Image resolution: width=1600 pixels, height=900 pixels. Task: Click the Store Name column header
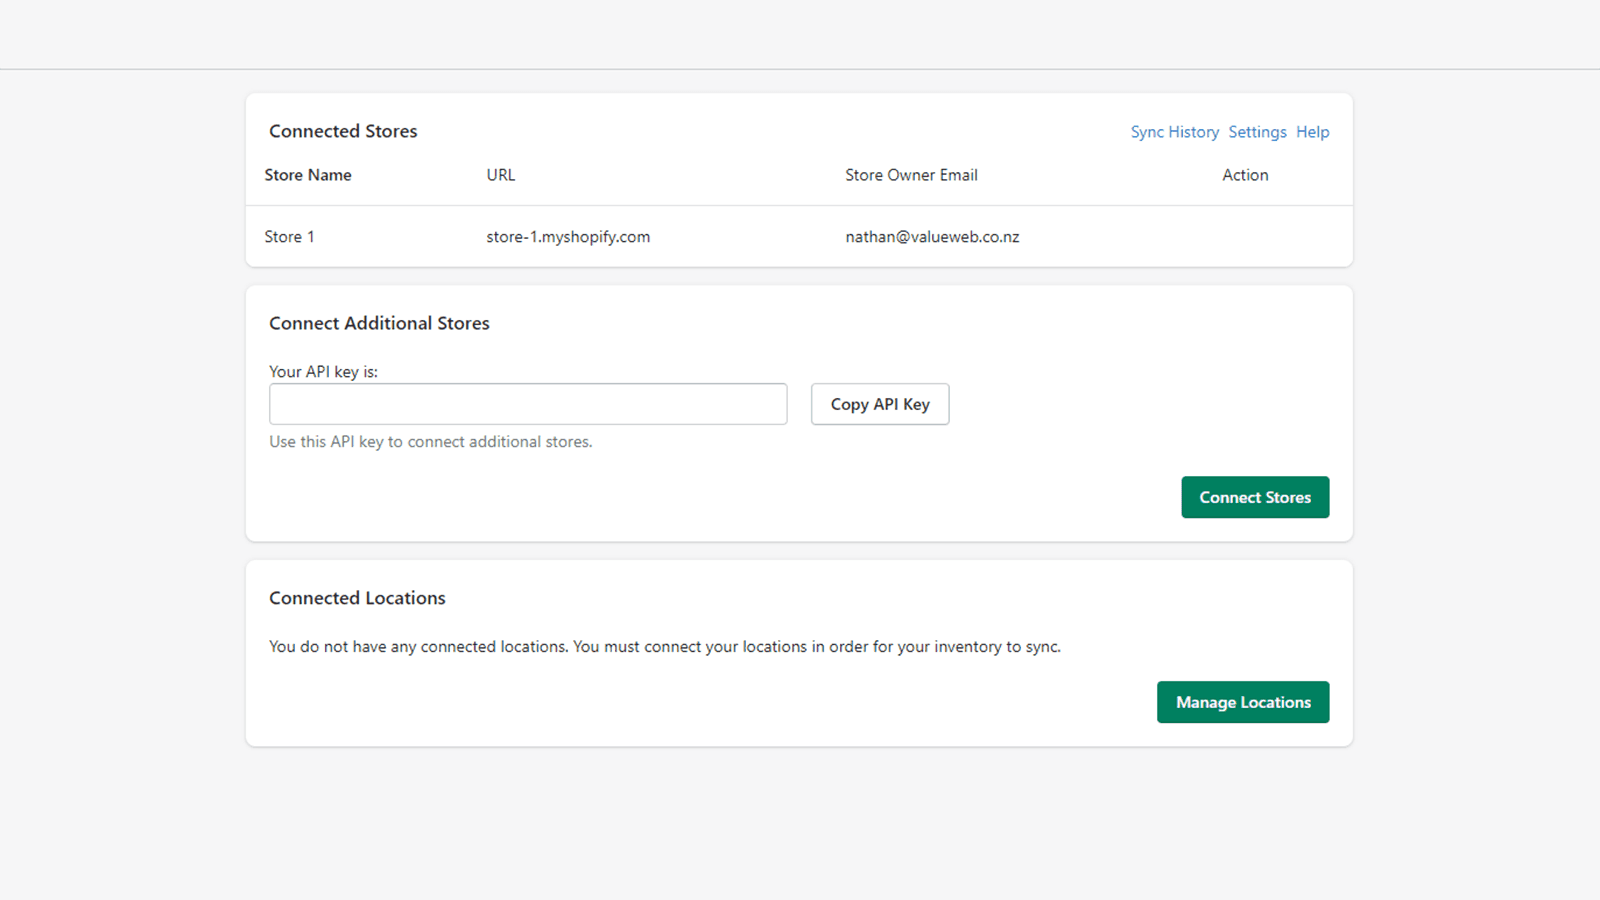[x=308, y=175]
